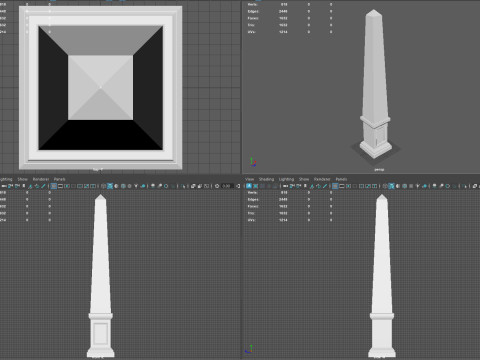Image resolution: width=480 pixels, height=360 pixels.
Task: Click the 'persp' camera label in perspective viewport
Action: point(379,169)
